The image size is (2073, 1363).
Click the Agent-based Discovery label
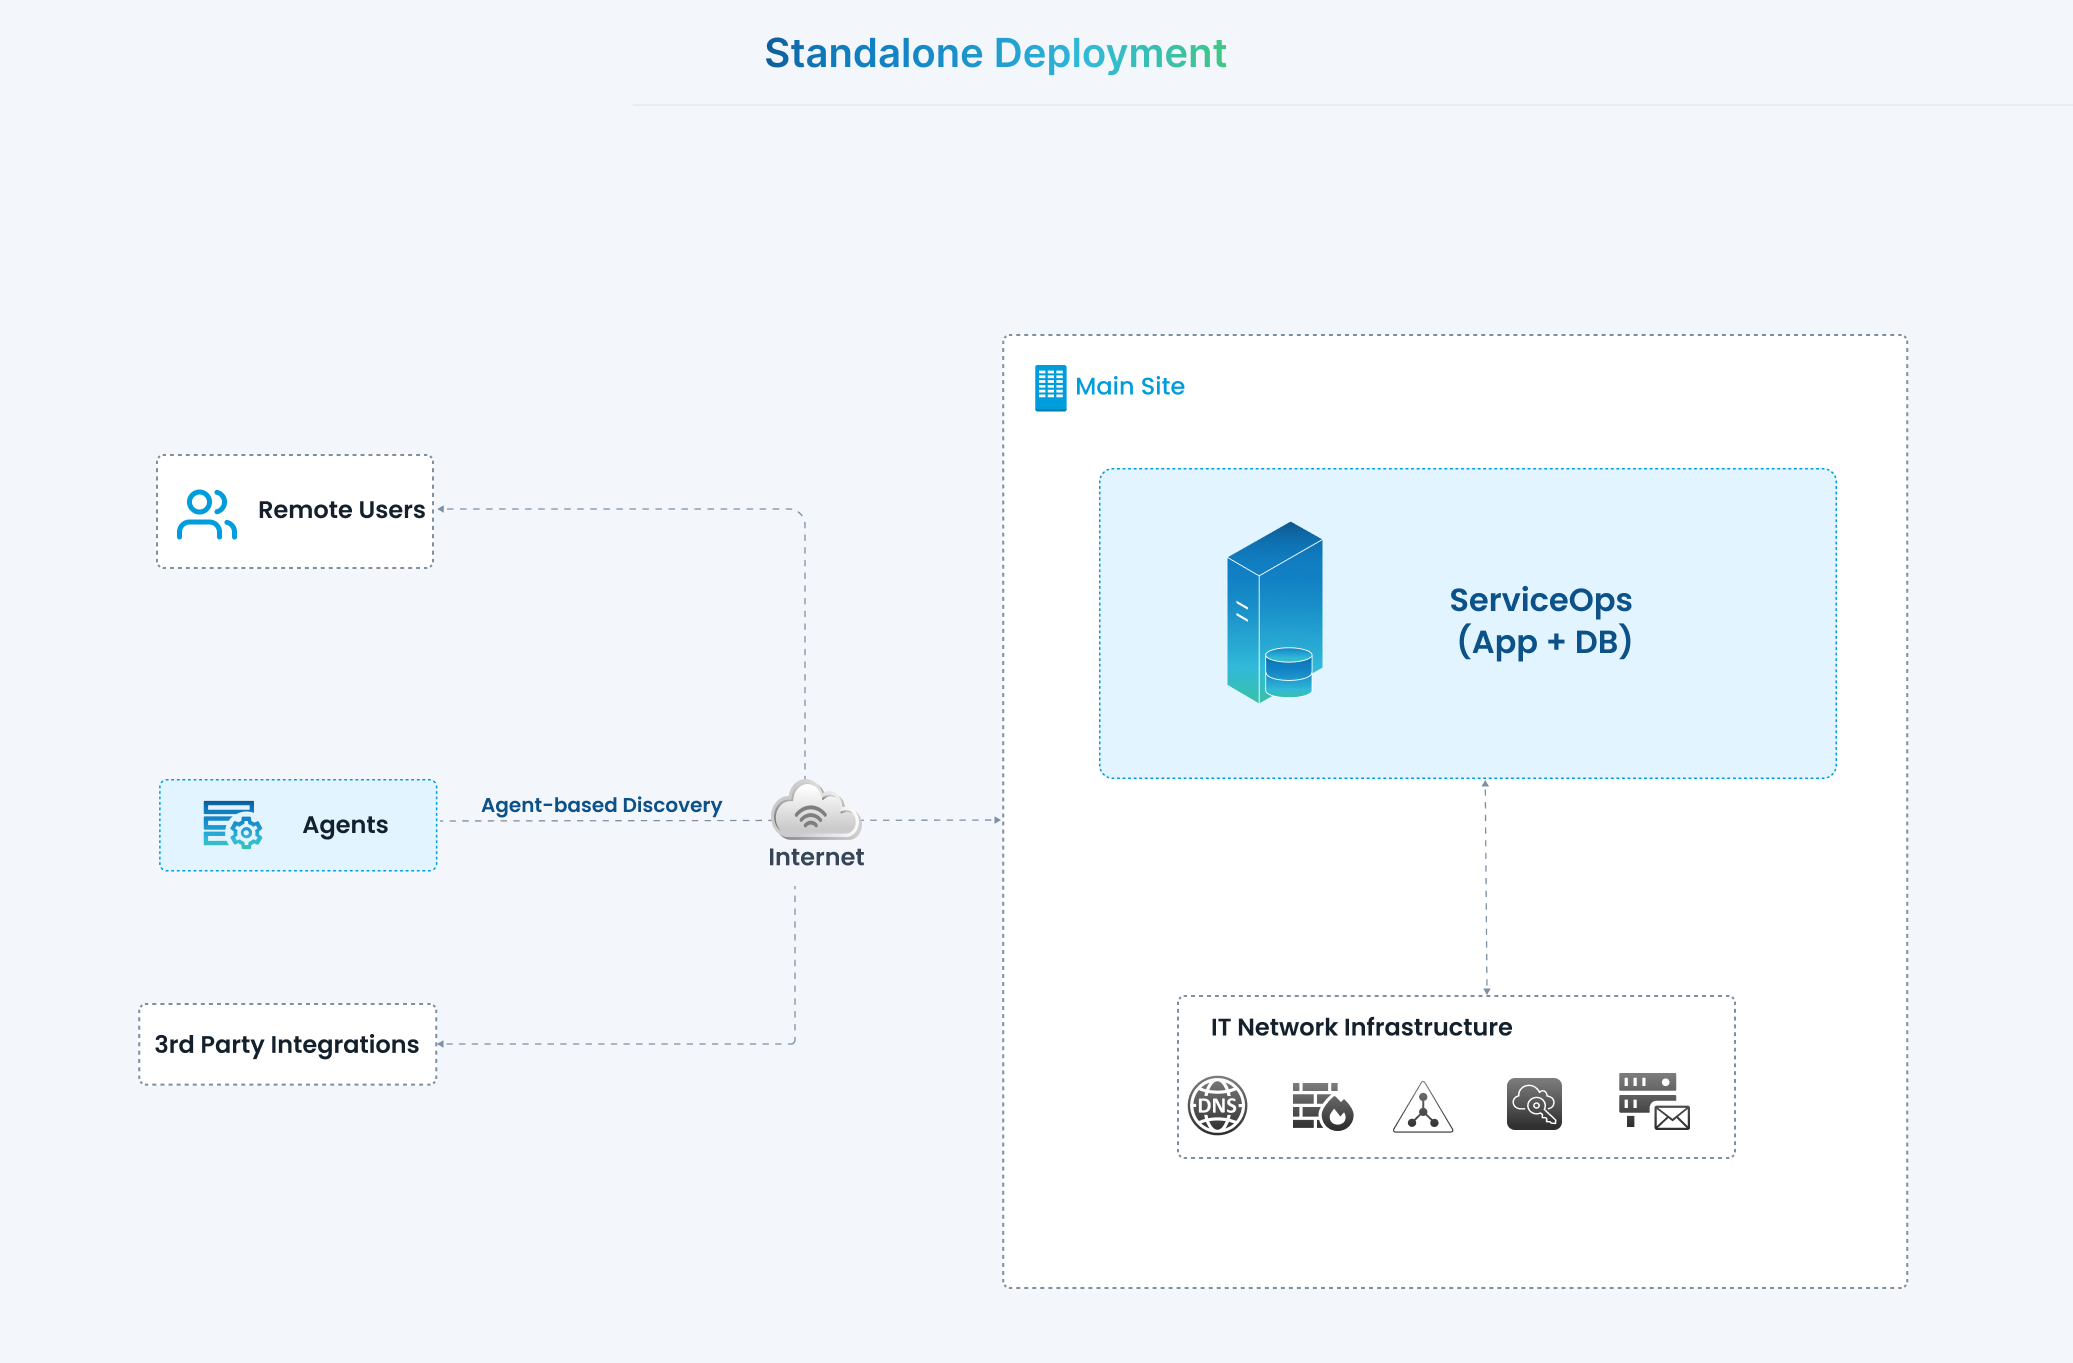tap(601, 805)
